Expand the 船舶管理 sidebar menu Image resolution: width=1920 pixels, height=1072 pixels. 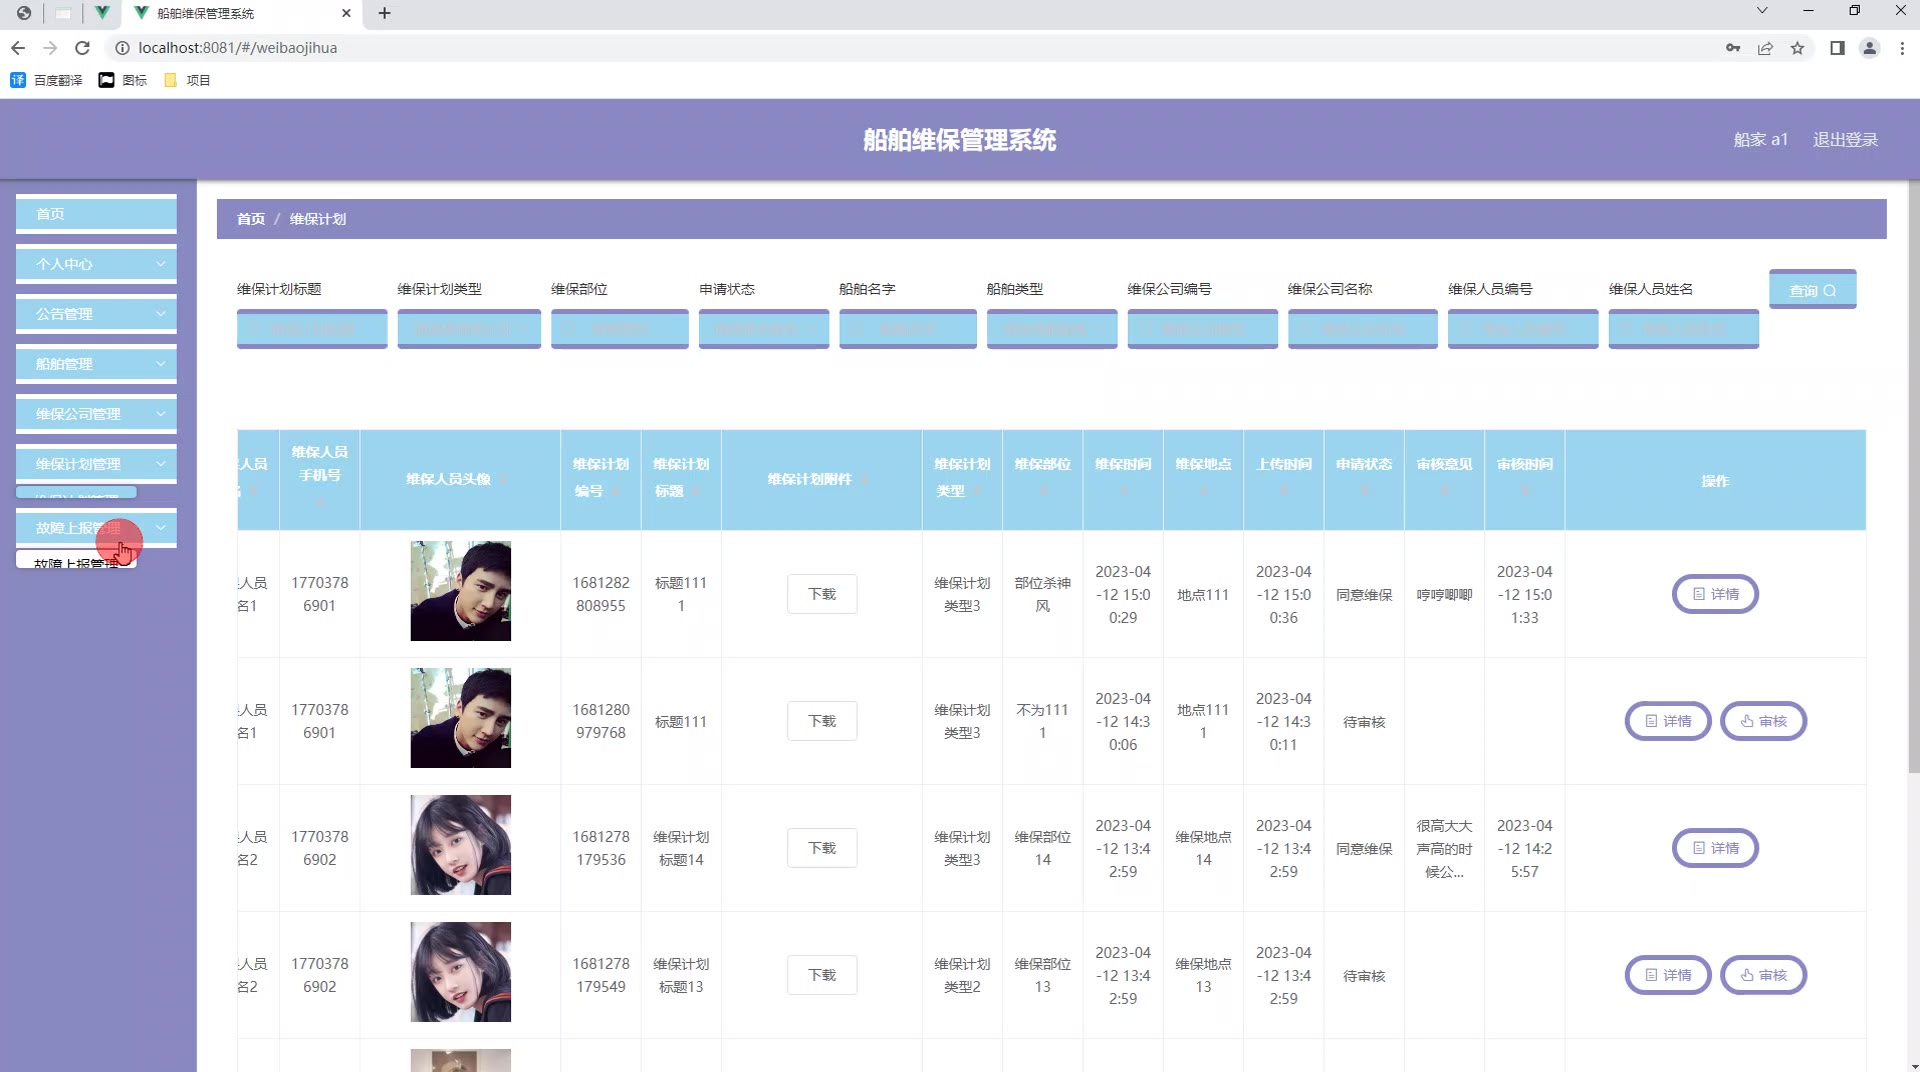click(96, 364)
